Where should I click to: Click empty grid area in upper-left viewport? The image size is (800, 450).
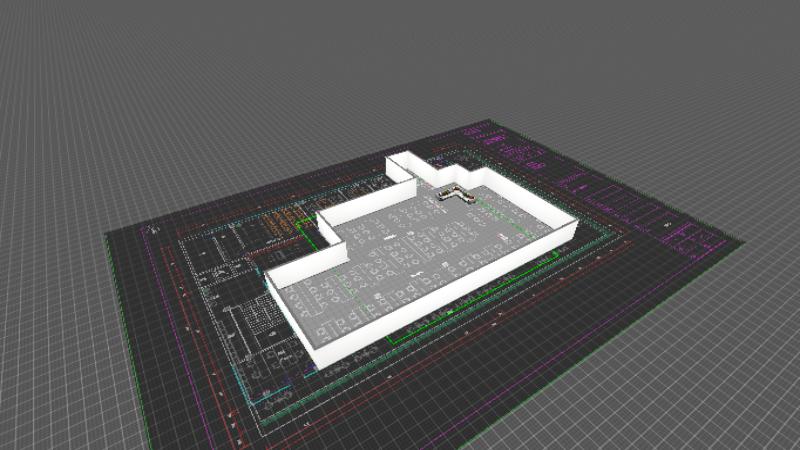pos(120,80)
